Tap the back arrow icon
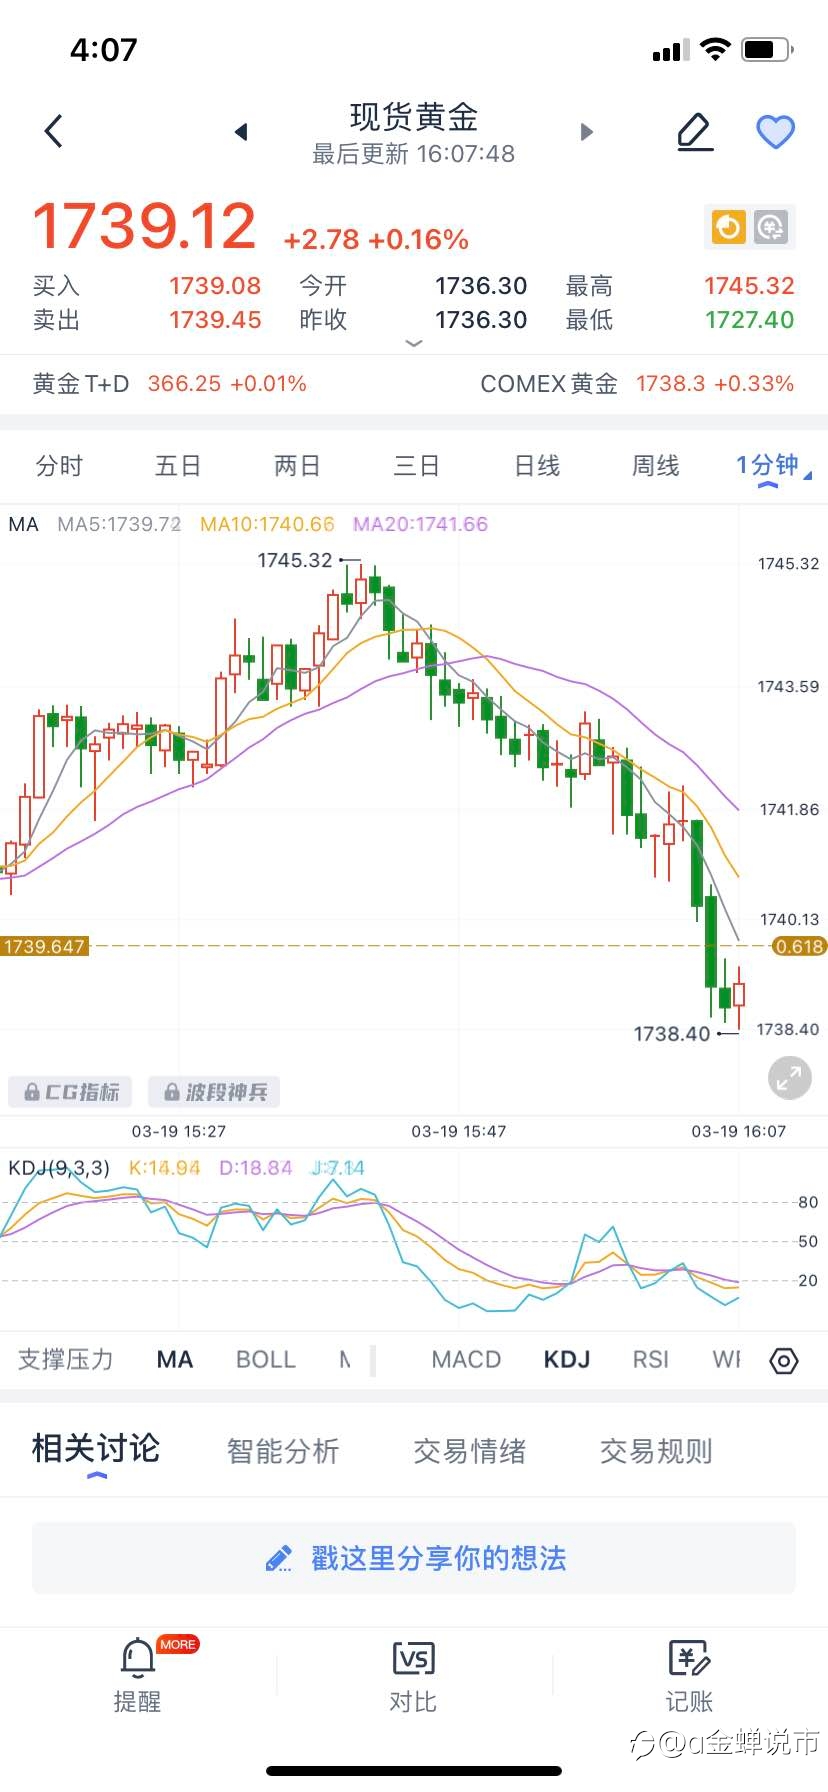Image resolution: width=828 pixels, height=1792 pixels. click(54, 131)
